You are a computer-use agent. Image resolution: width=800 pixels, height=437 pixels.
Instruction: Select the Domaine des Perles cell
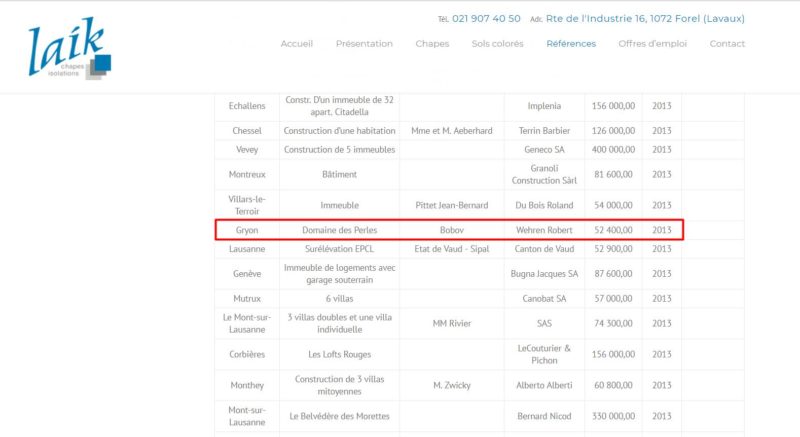tap(339, 230)
